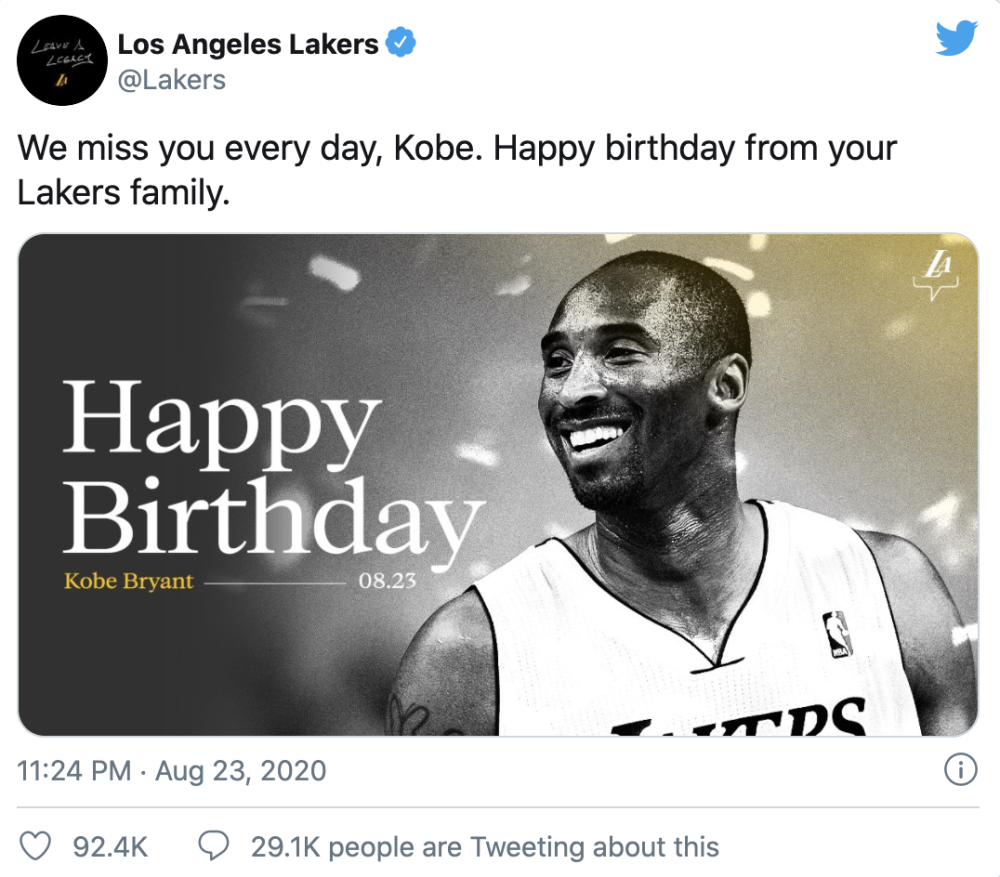1000x877 pixels.
Task: Open the 11:24 PM · Aug 23, 2020 timestamp
Action: (172, 771)
